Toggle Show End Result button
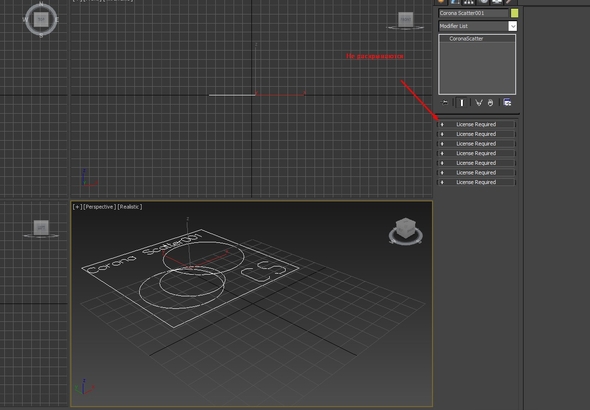Screen dimensions: 590x410 pyautogui.click(x=462, y=102)
